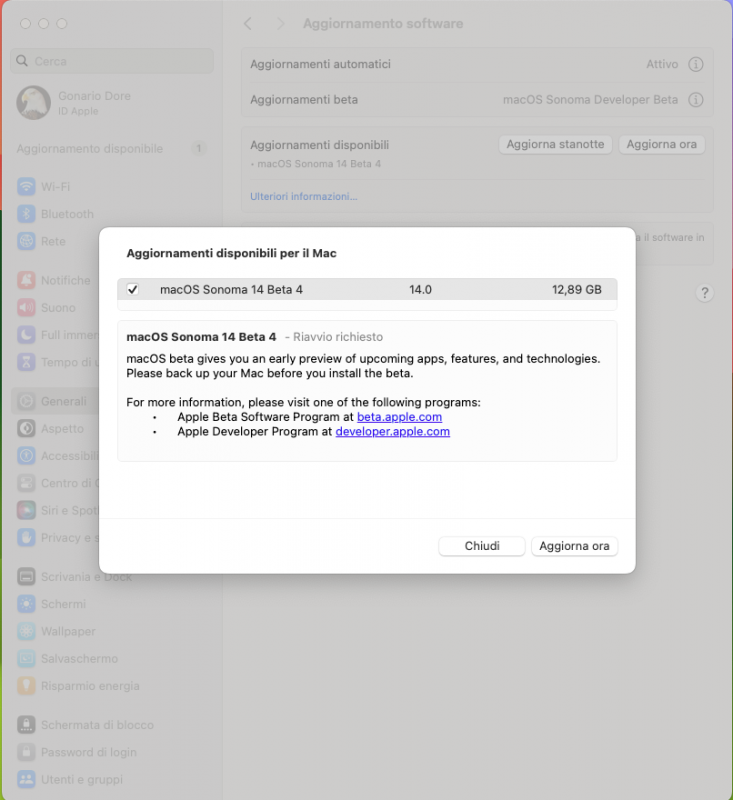
Task: Click the Bluetooth sidebar icon
Action: tap(26, 214)
